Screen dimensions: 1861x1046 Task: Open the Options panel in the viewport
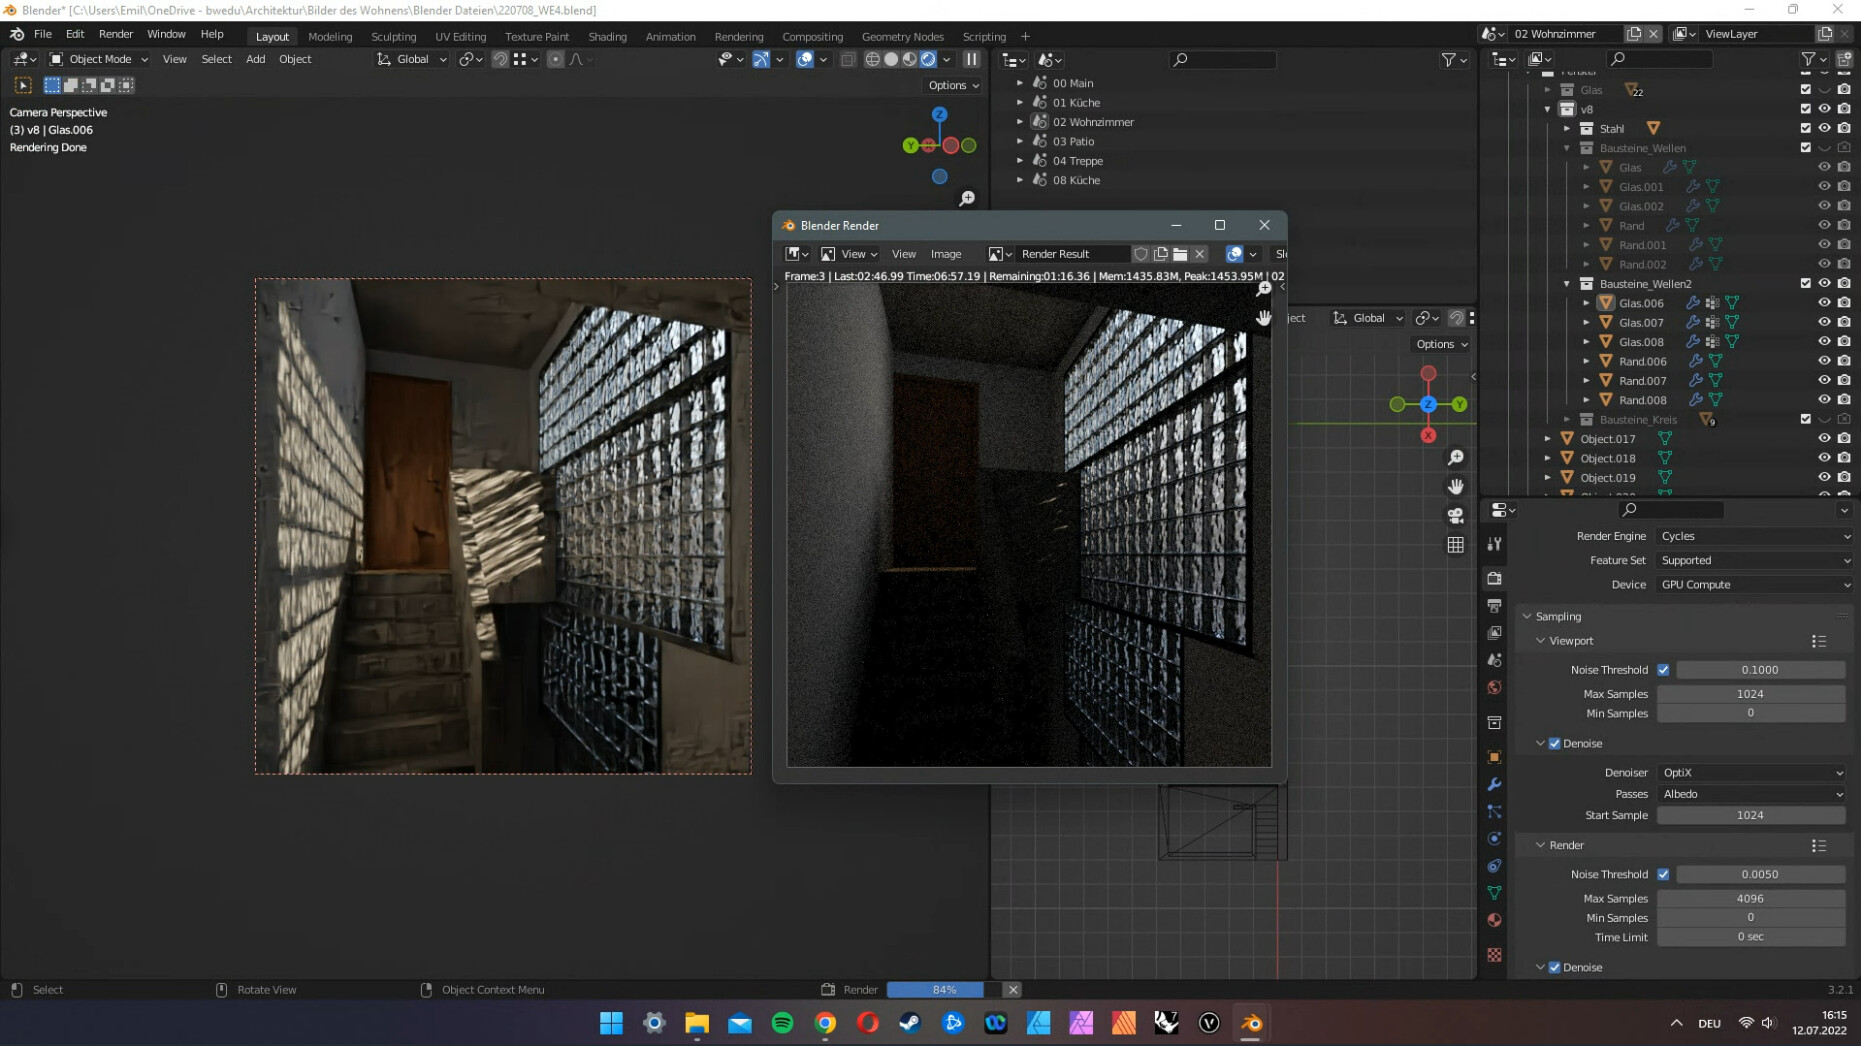(x=950, y=85)
